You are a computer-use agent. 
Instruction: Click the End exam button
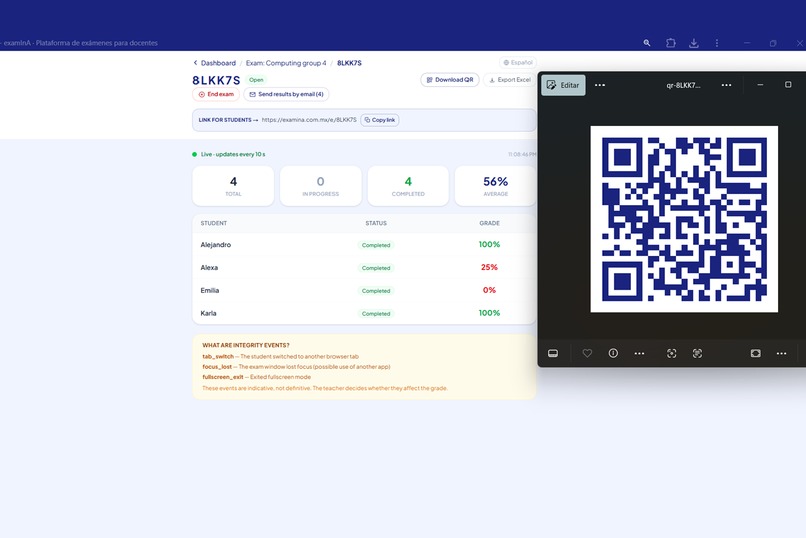216,94
